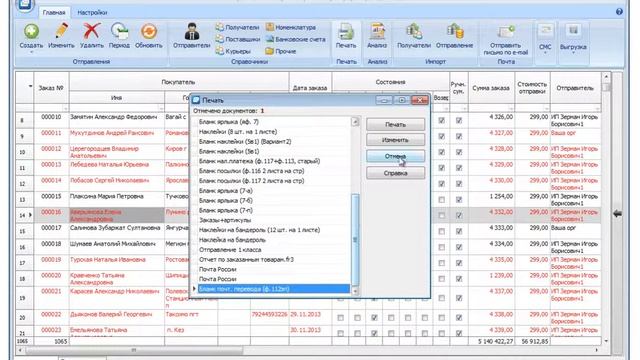The image size is (640, 360).
Task: Toggle Ручн. сум. checkbox for order 000017
Action: coord(459,231)
